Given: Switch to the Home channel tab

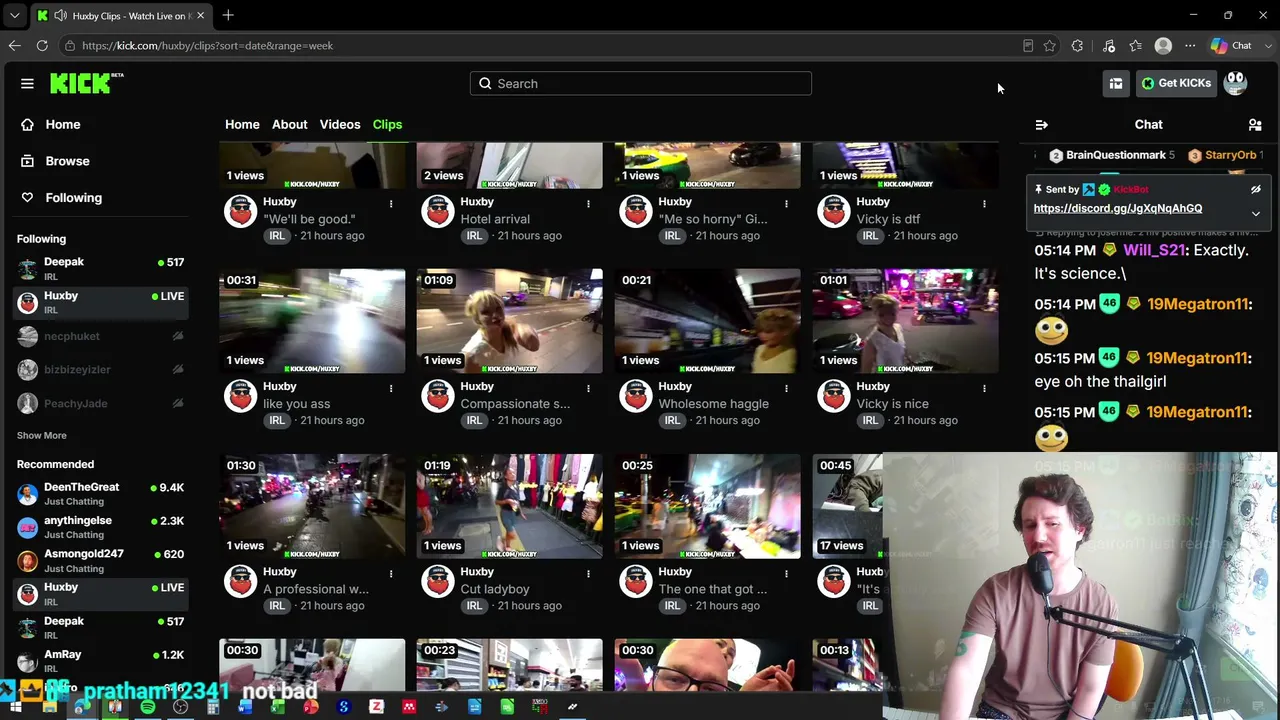Looking at the screenshot, I should [x=242, y=124].
